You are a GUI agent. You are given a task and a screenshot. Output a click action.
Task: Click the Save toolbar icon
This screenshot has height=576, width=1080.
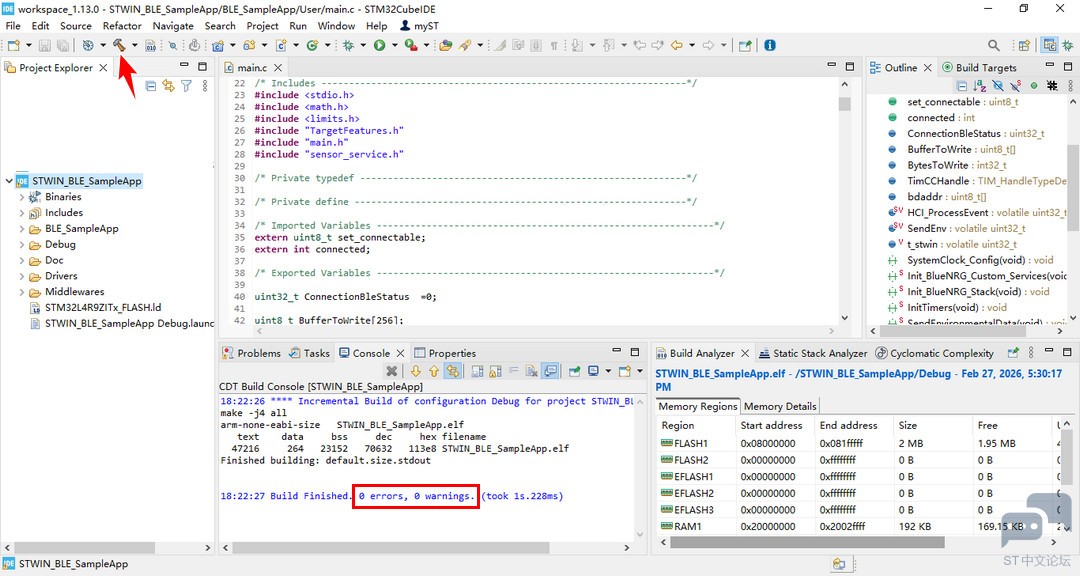(x=45, y=45)
